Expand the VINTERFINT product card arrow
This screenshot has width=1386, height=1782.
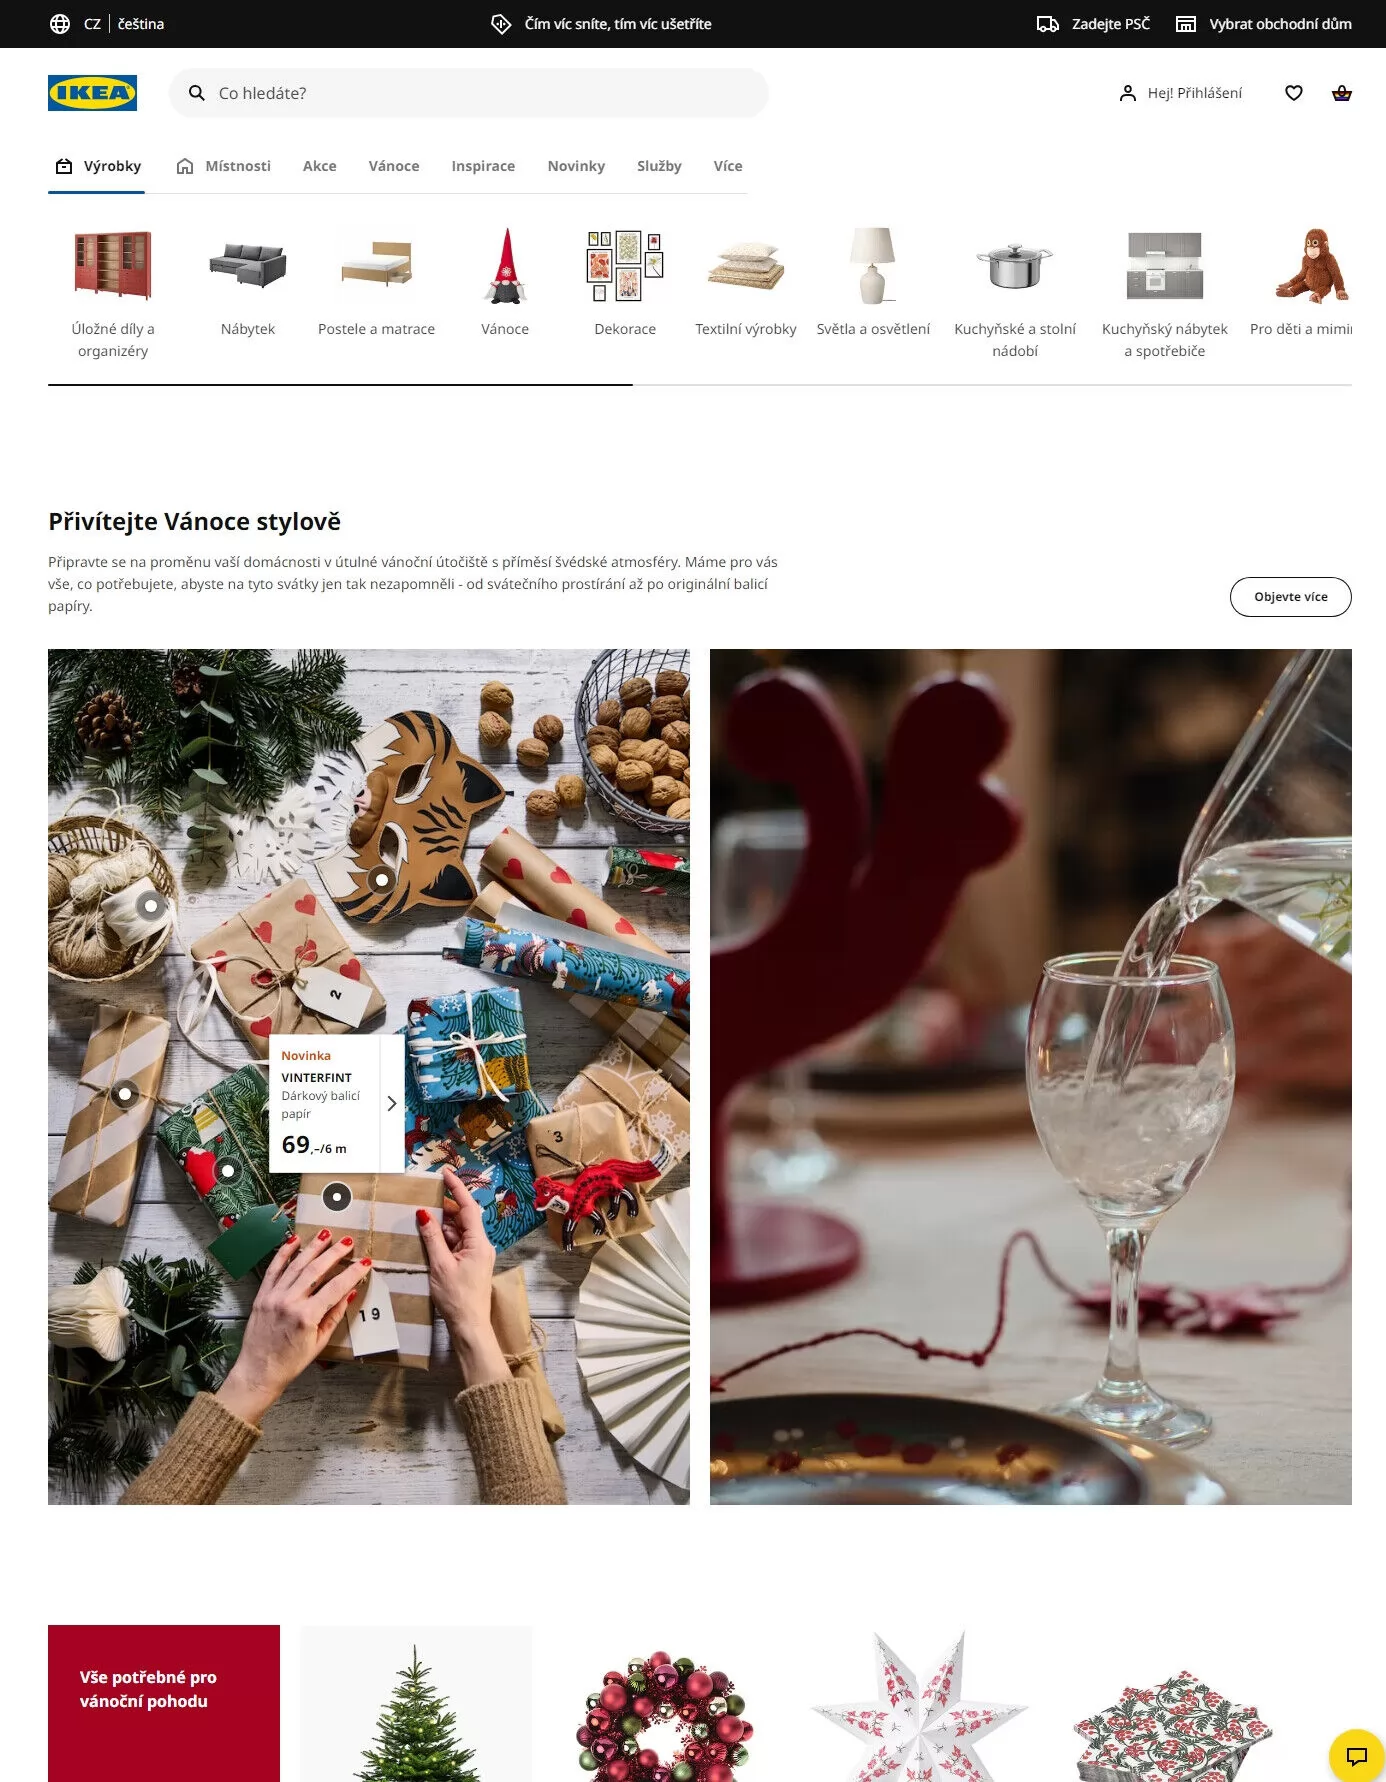(392, 1103)
